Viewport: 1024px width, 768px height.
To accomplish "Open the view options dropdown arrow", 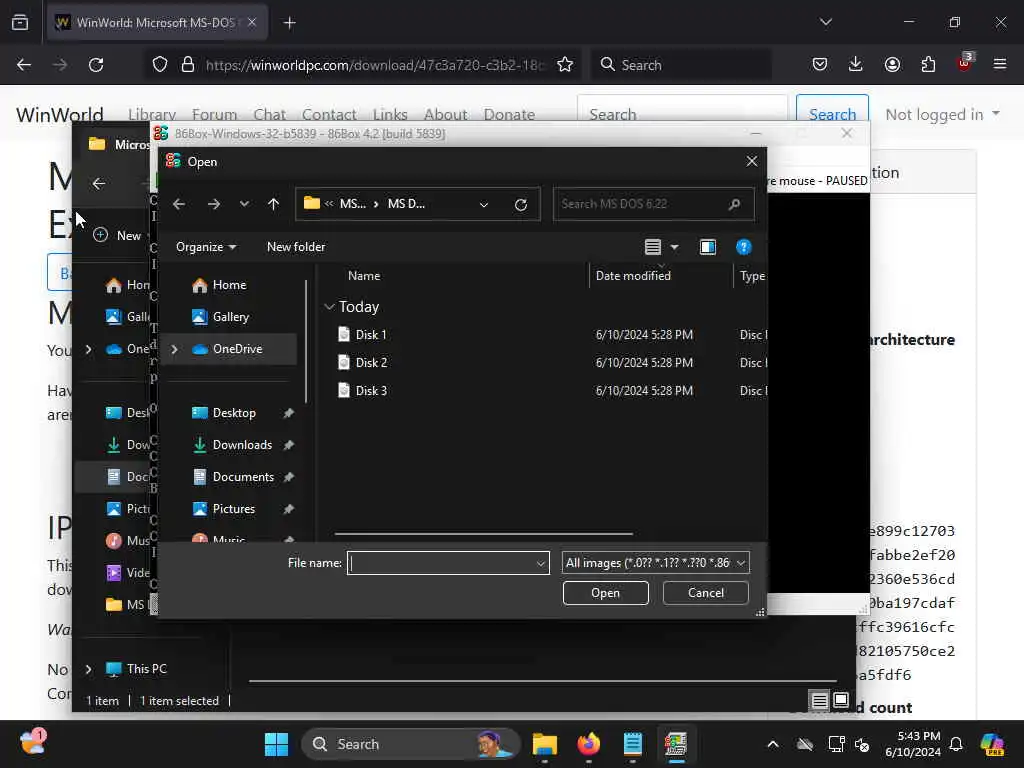I will pyautogui.click(x=675, y=247).
